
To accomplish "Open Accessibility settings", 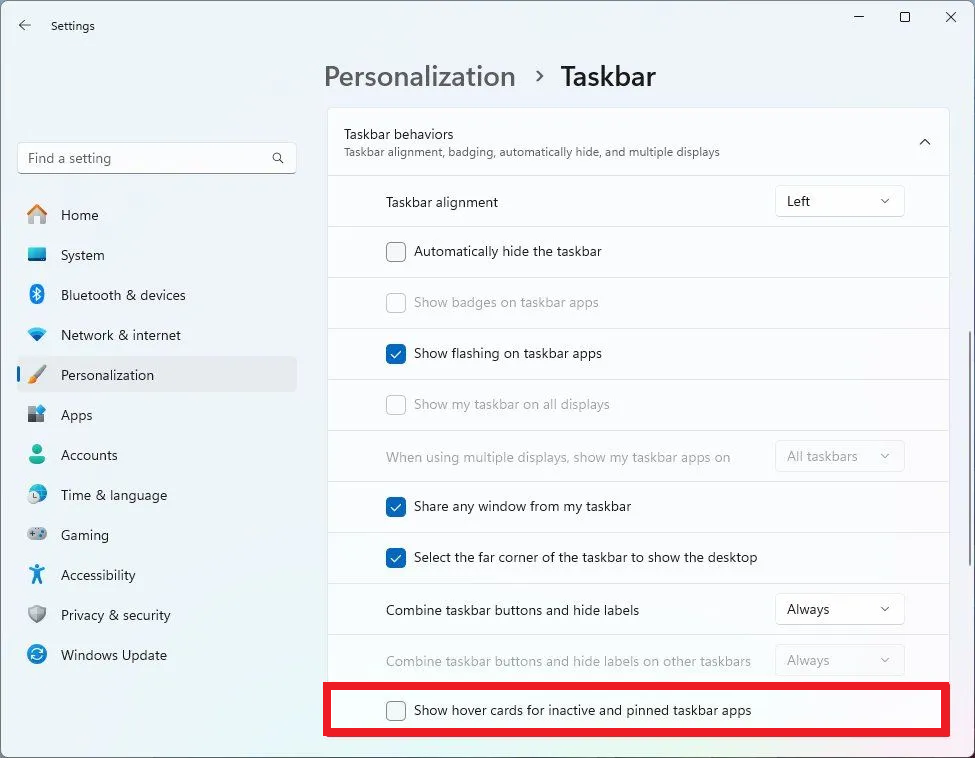I will point(157,575).
